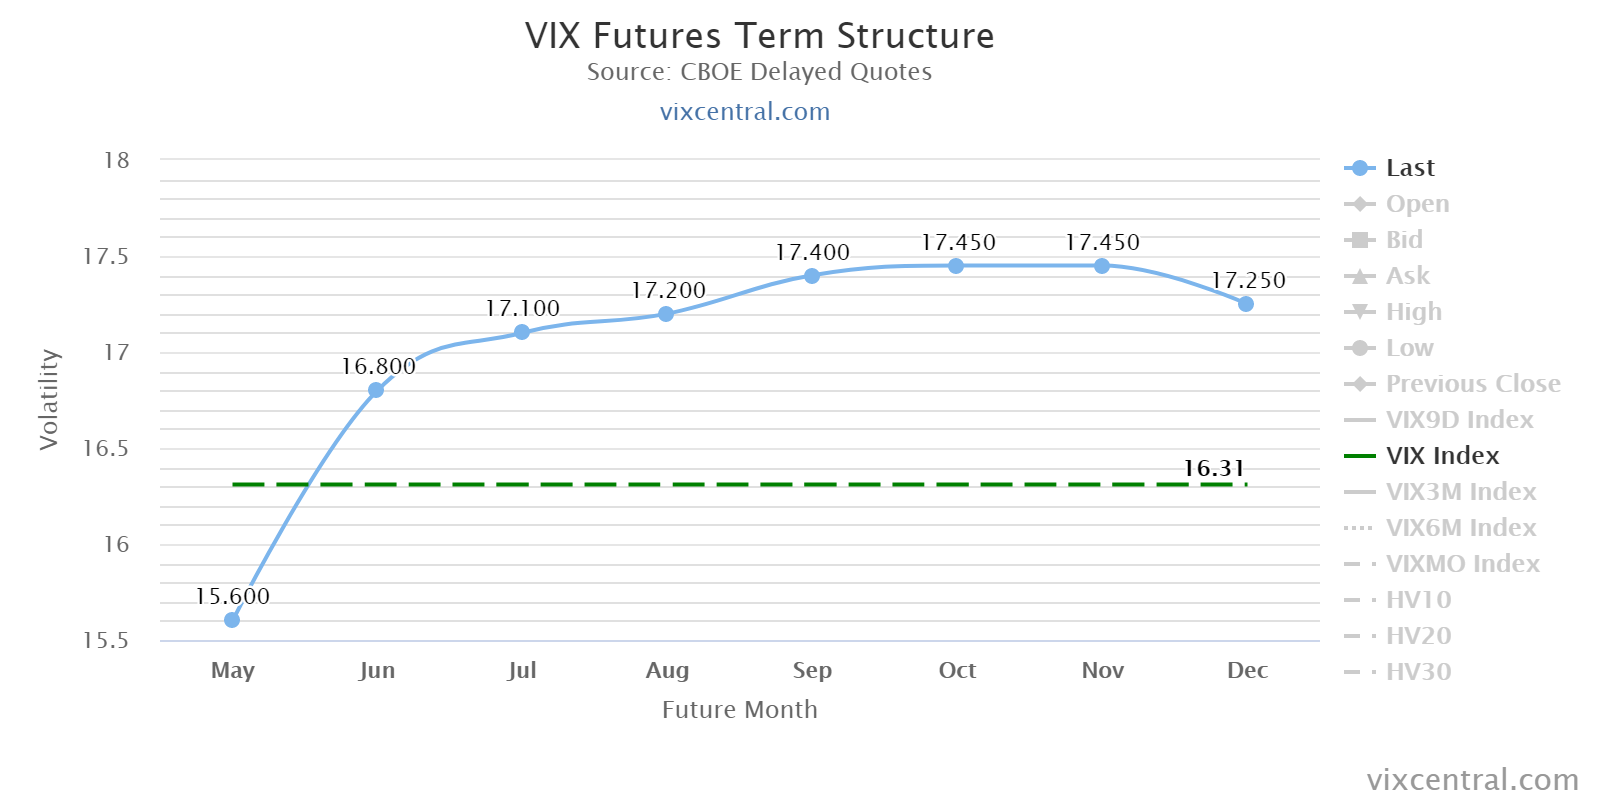
Task: Toggle HV20 series visibility
Action: pos(1418,636)
